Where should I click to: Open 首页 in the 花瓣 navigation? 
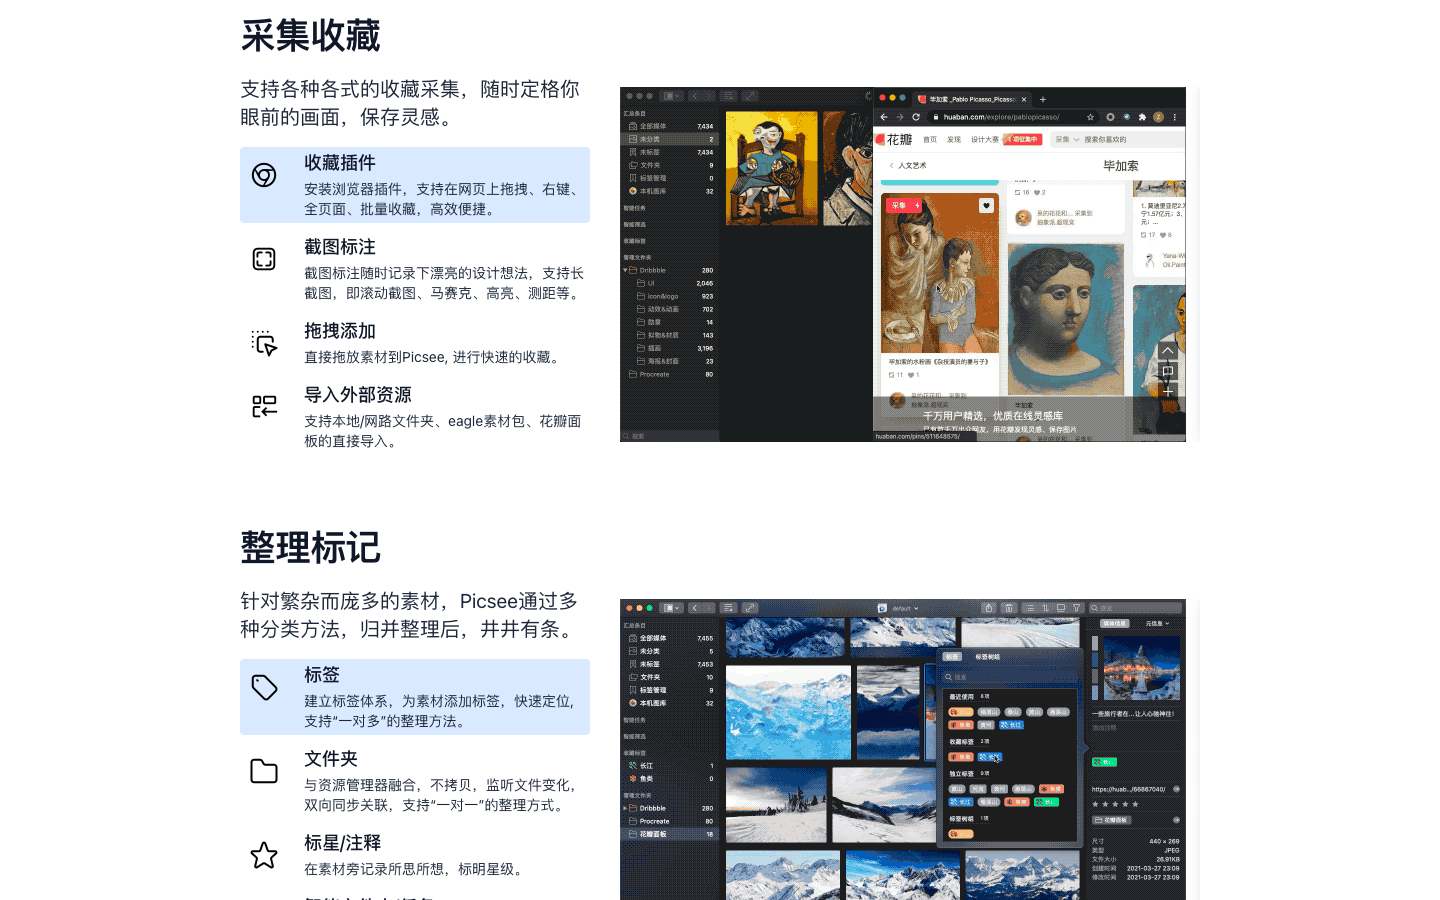click(930, 140)
